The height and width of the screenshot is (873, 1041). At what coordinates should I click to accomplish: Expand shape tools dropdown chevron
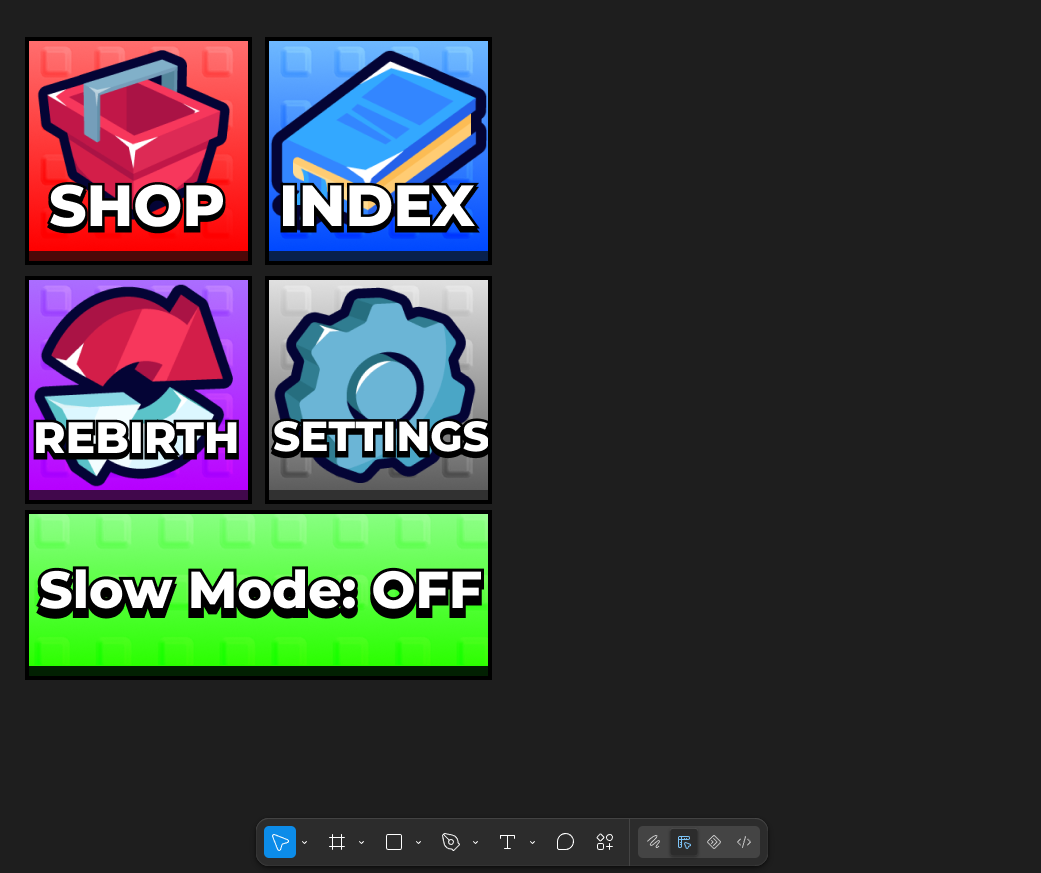[418, 842]
